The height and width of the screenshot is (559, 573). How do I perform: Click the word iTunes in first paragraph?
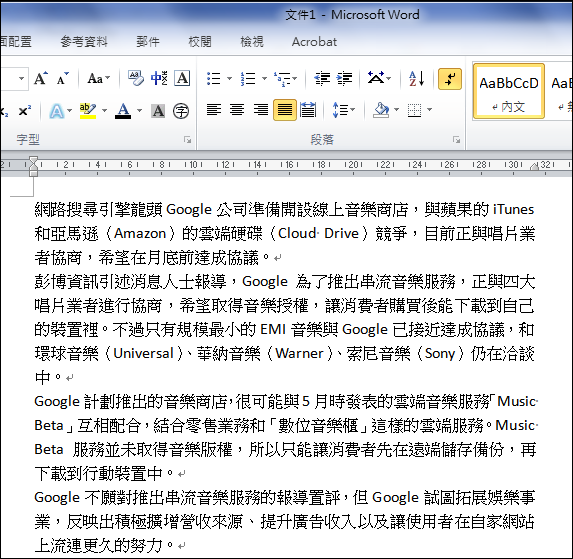click(x=513, y=210)
